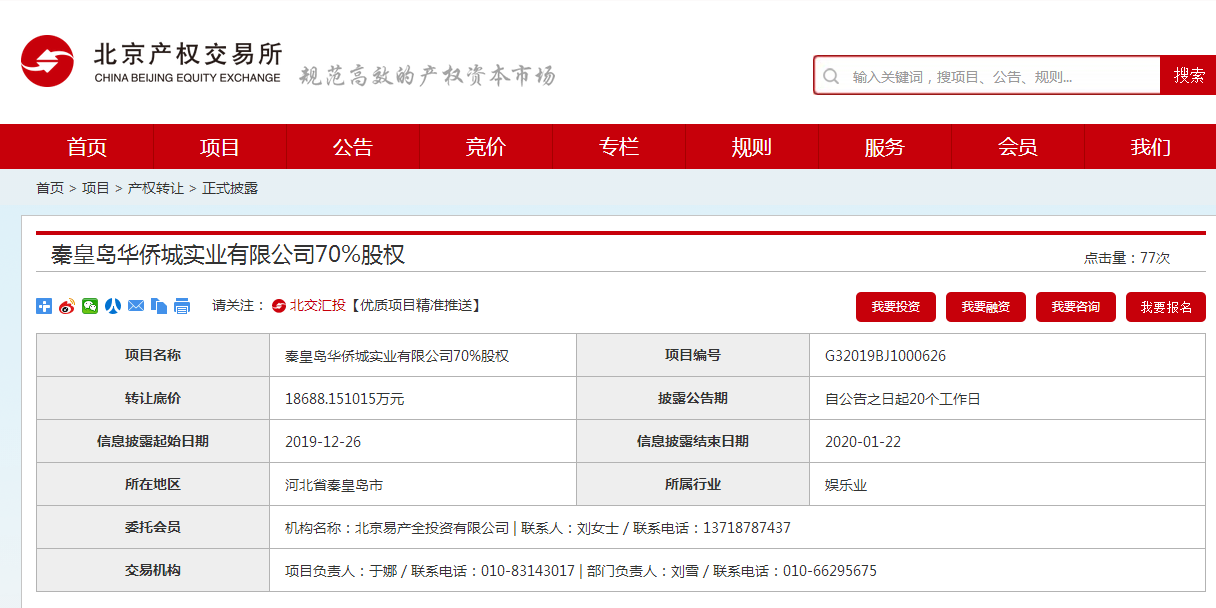Open the 项目 navigation menu

click(x=220, y=147)
